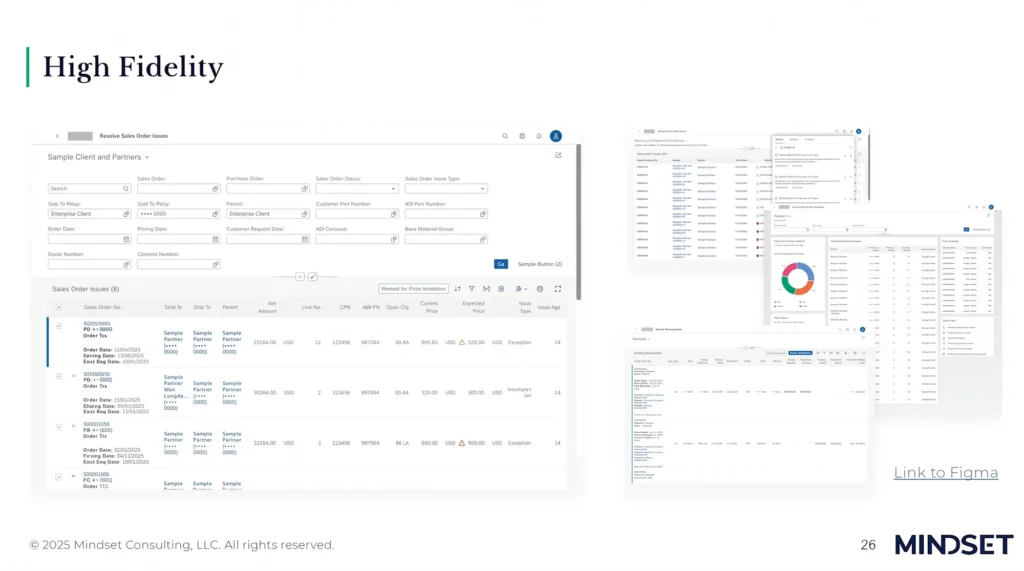Screen dimensions: 1024x571
Task: Open table settings gear icon
Action: [539, 289]
